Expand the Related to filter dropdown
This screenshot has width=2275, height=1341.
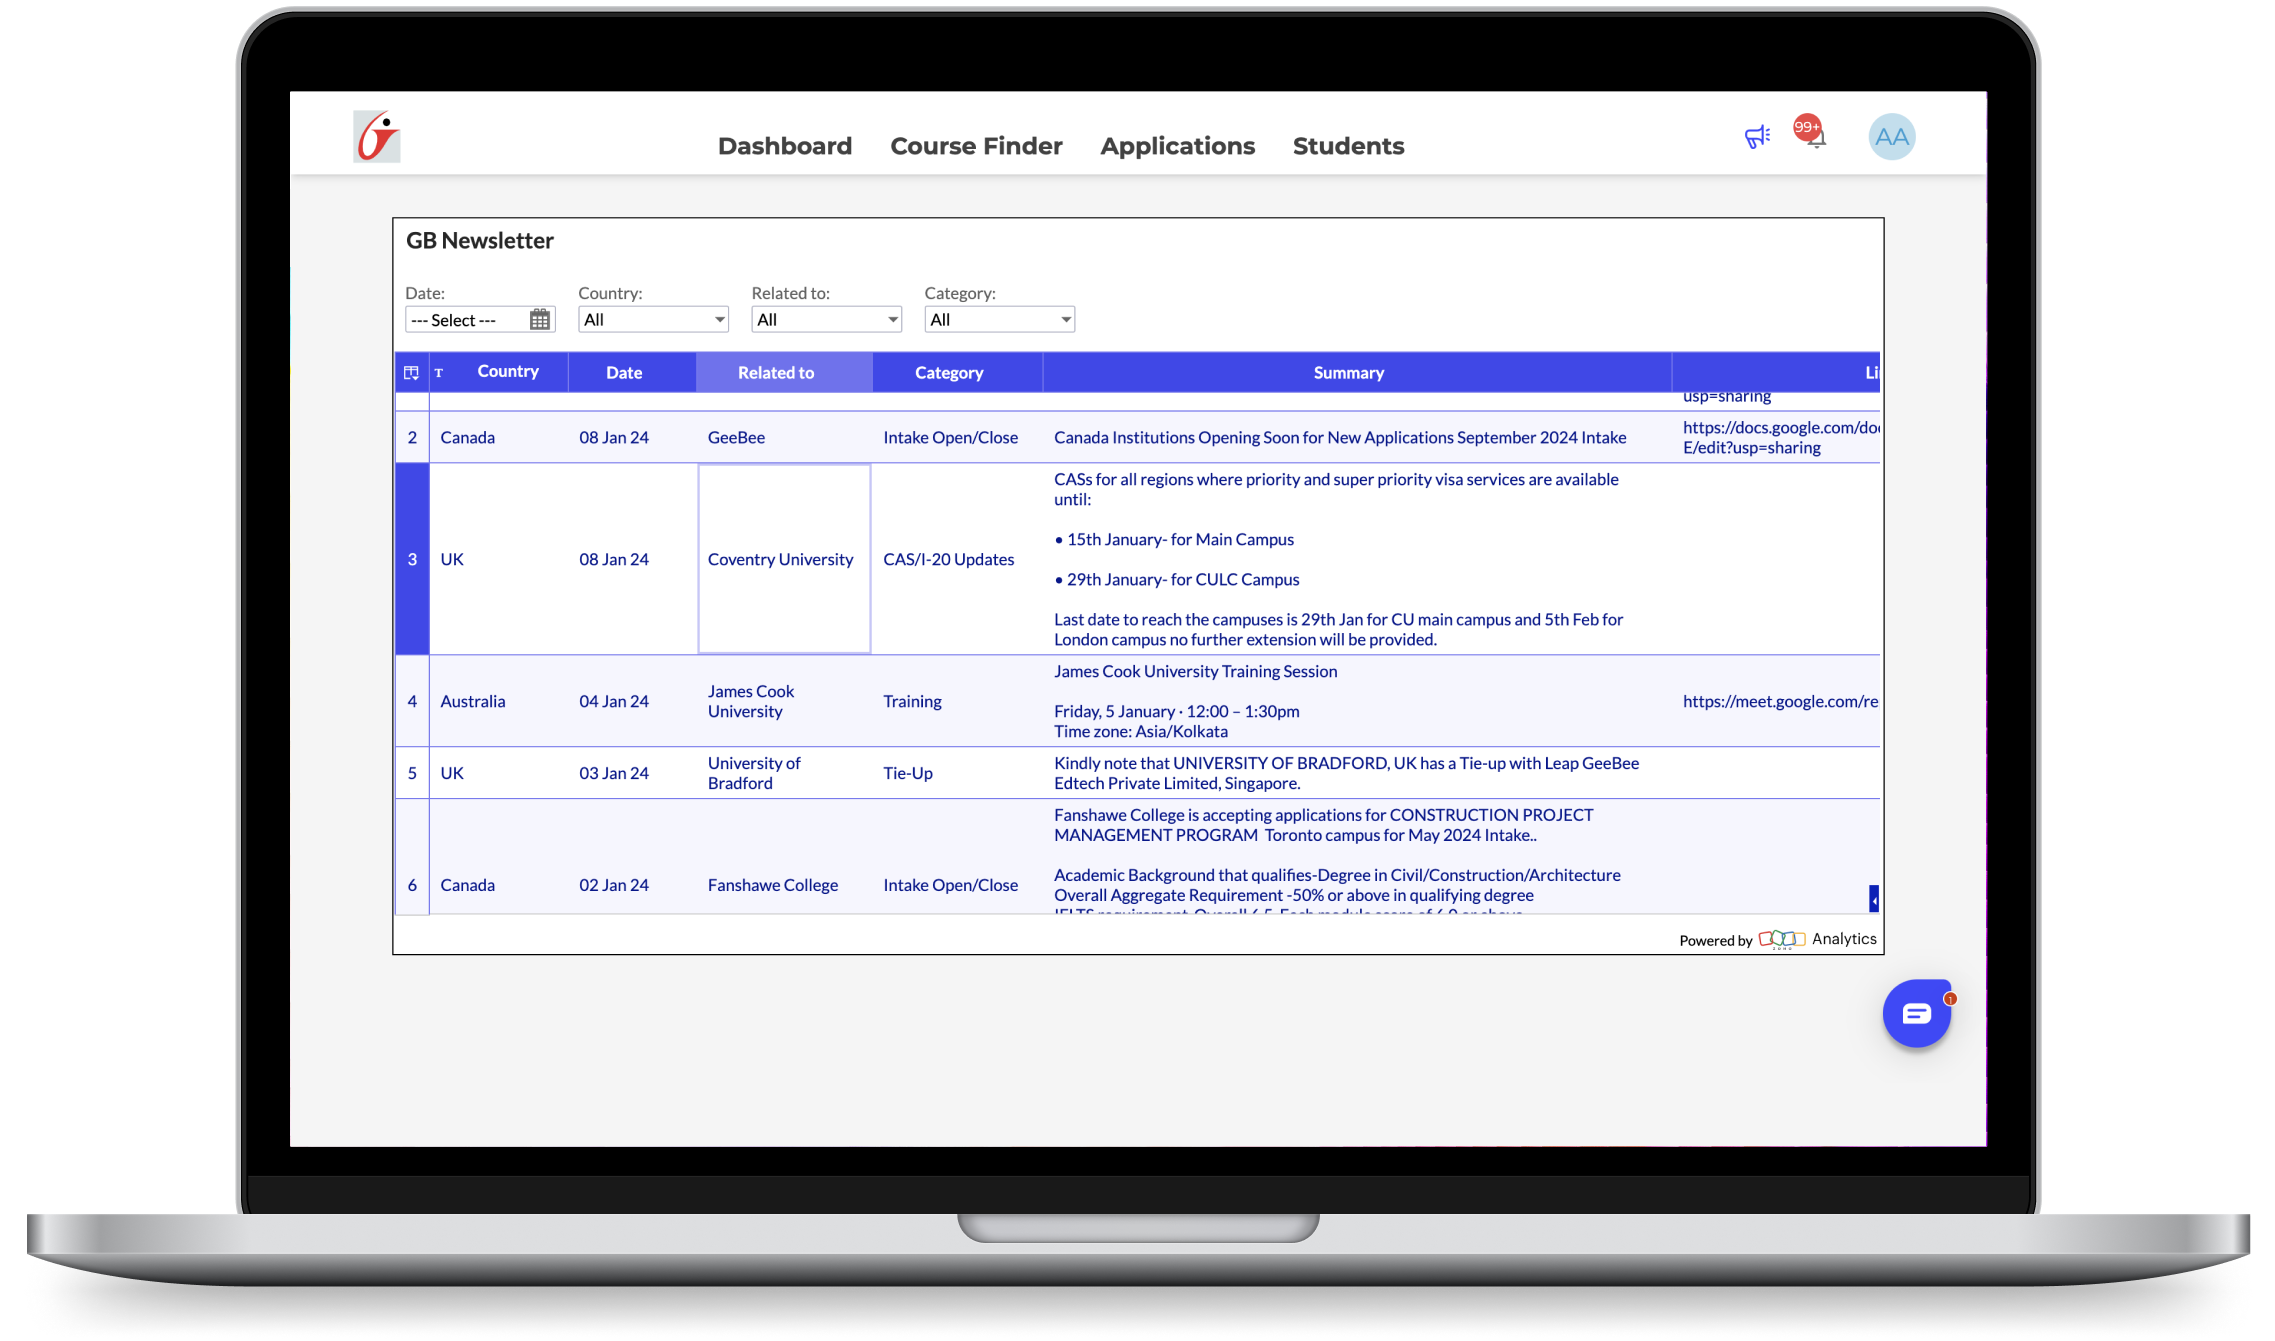[x=826, y=320]
